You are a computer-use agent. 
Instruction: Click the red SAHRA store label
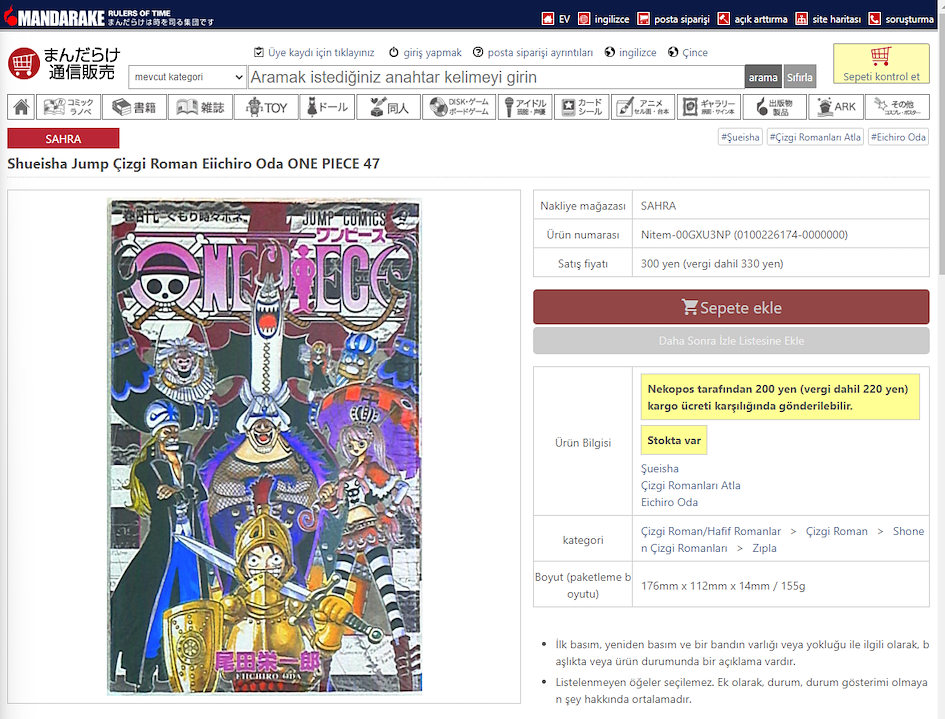point(63,138)
